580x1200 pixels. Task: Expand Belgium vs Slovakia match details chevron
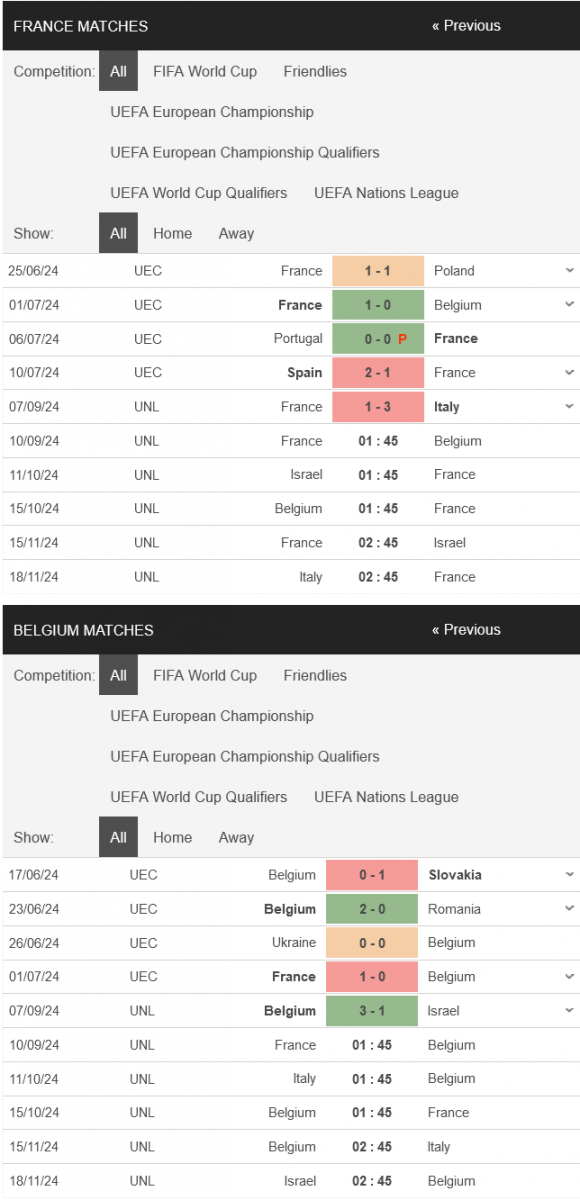[x=569, y=875]
